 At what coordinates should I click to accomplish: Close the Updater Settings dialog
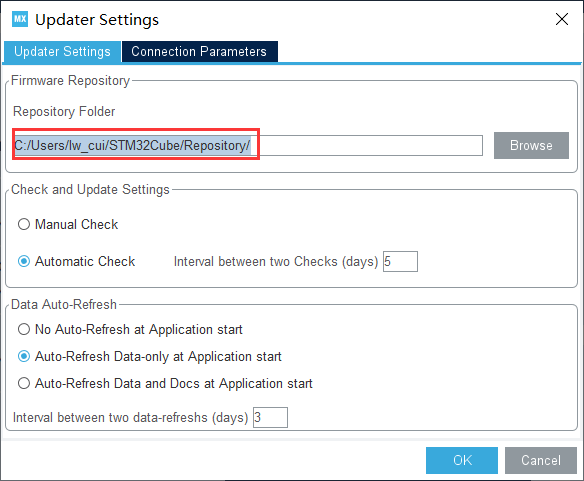click(x=562, y=19)
